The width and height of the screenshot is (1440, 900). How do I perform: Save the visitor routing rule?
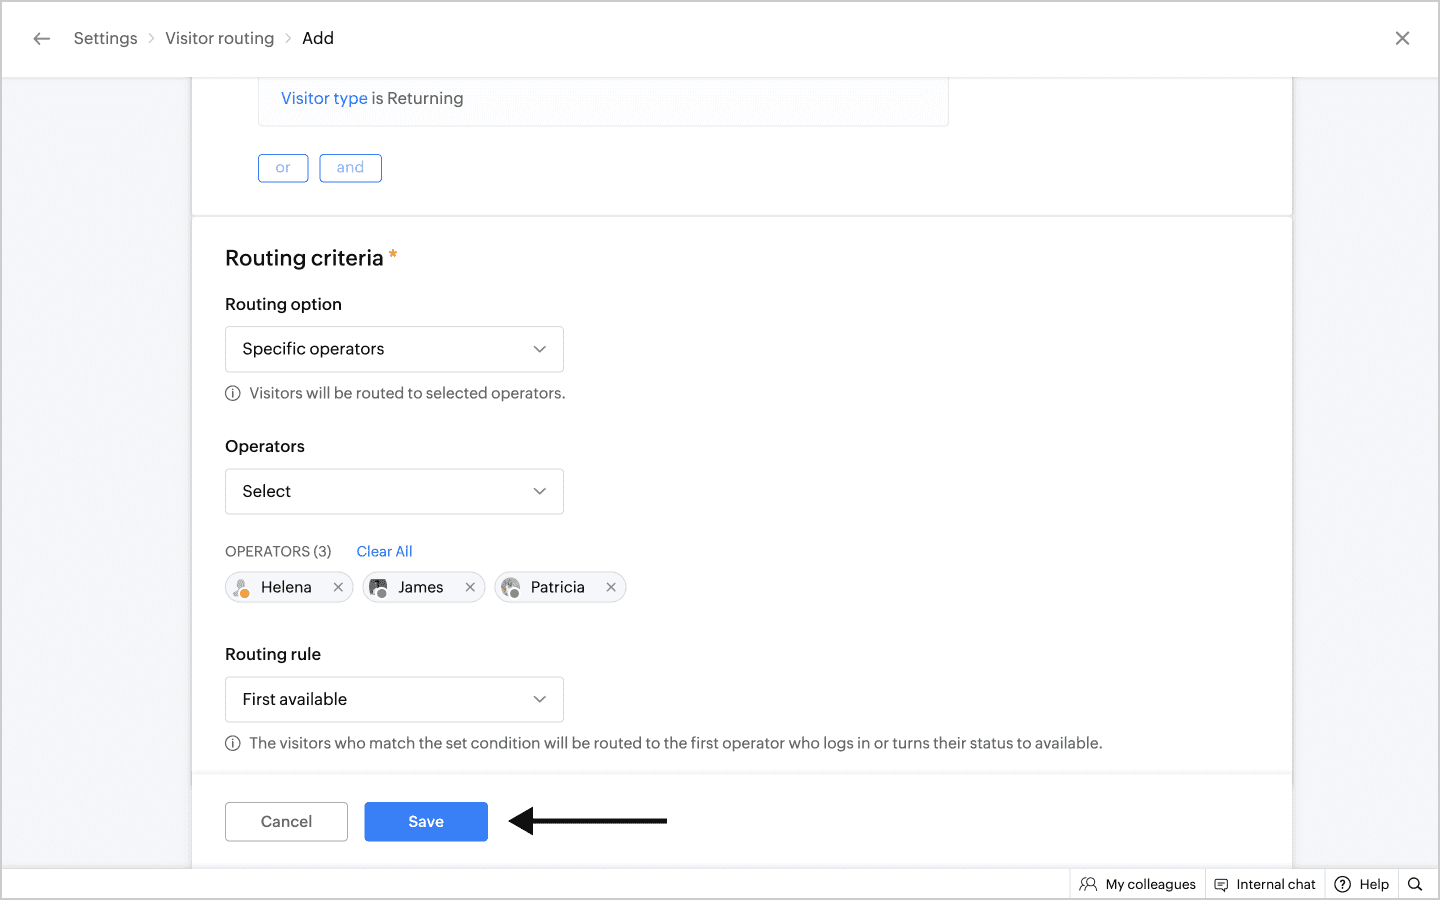tap(426, 821)
